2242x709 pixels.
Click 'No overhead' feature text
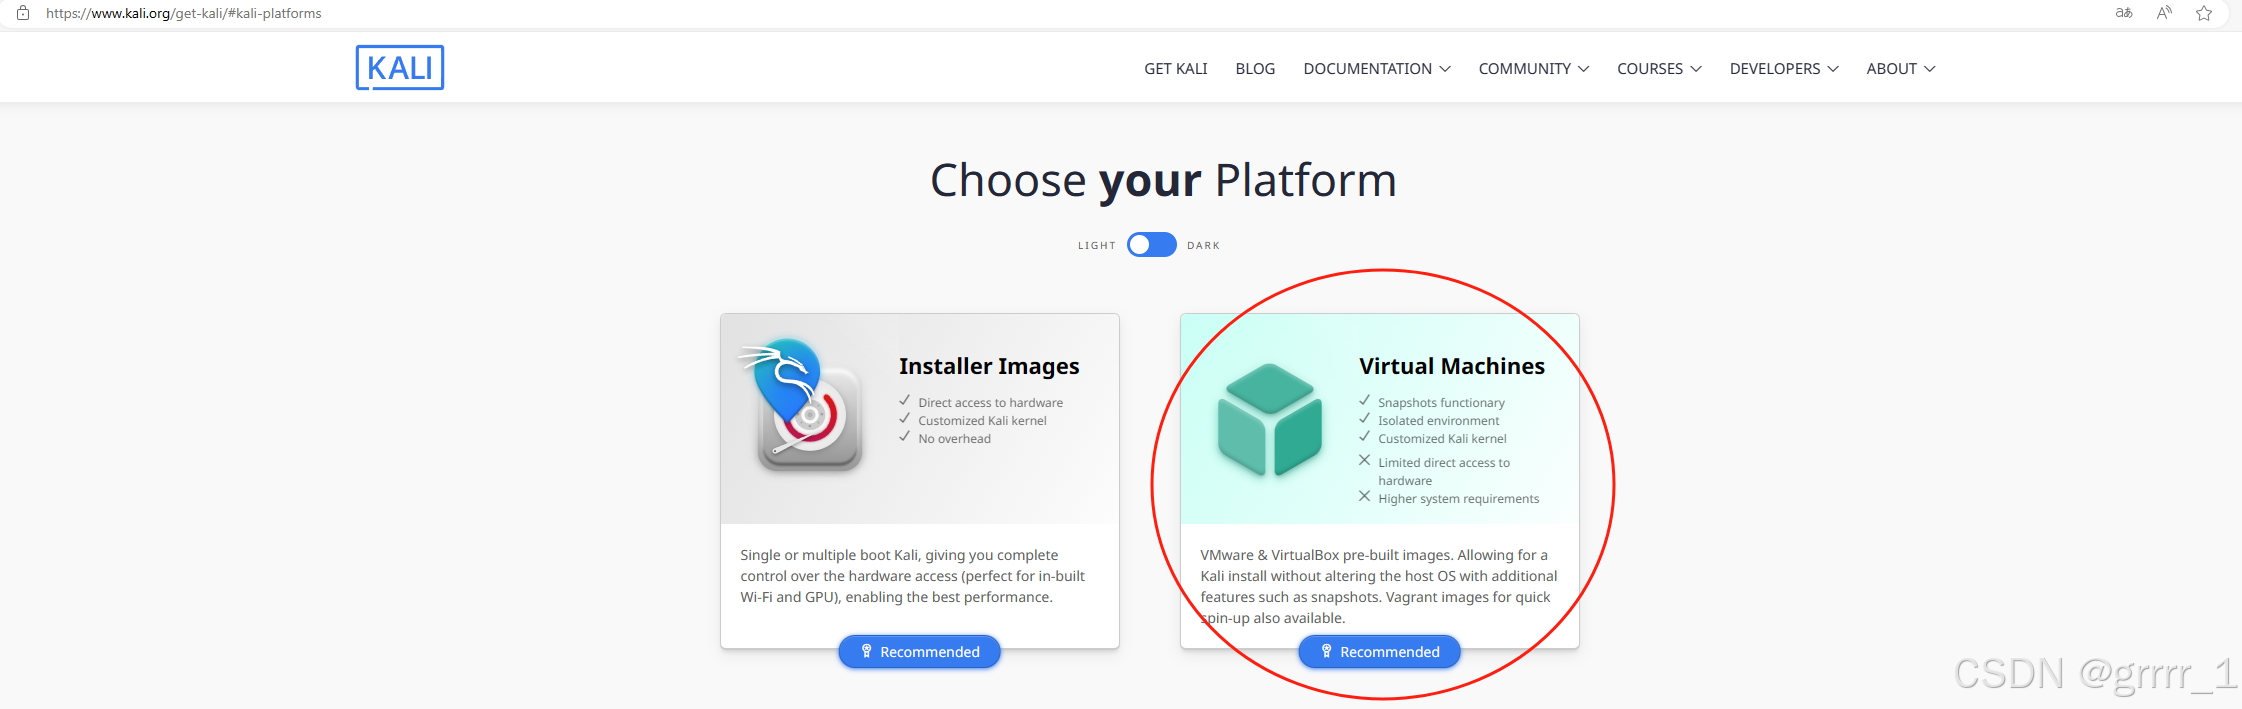(955, 439)
